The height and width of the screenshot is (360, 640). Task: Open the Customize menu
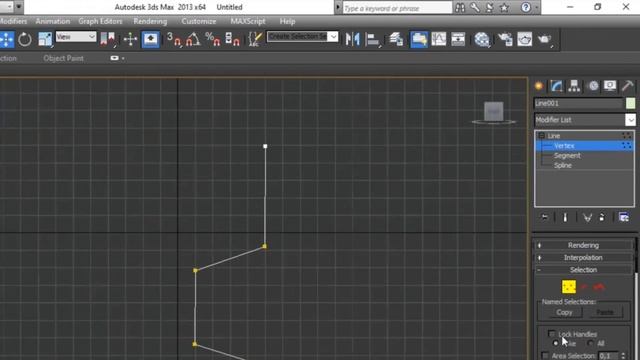[x=199, y=21]
